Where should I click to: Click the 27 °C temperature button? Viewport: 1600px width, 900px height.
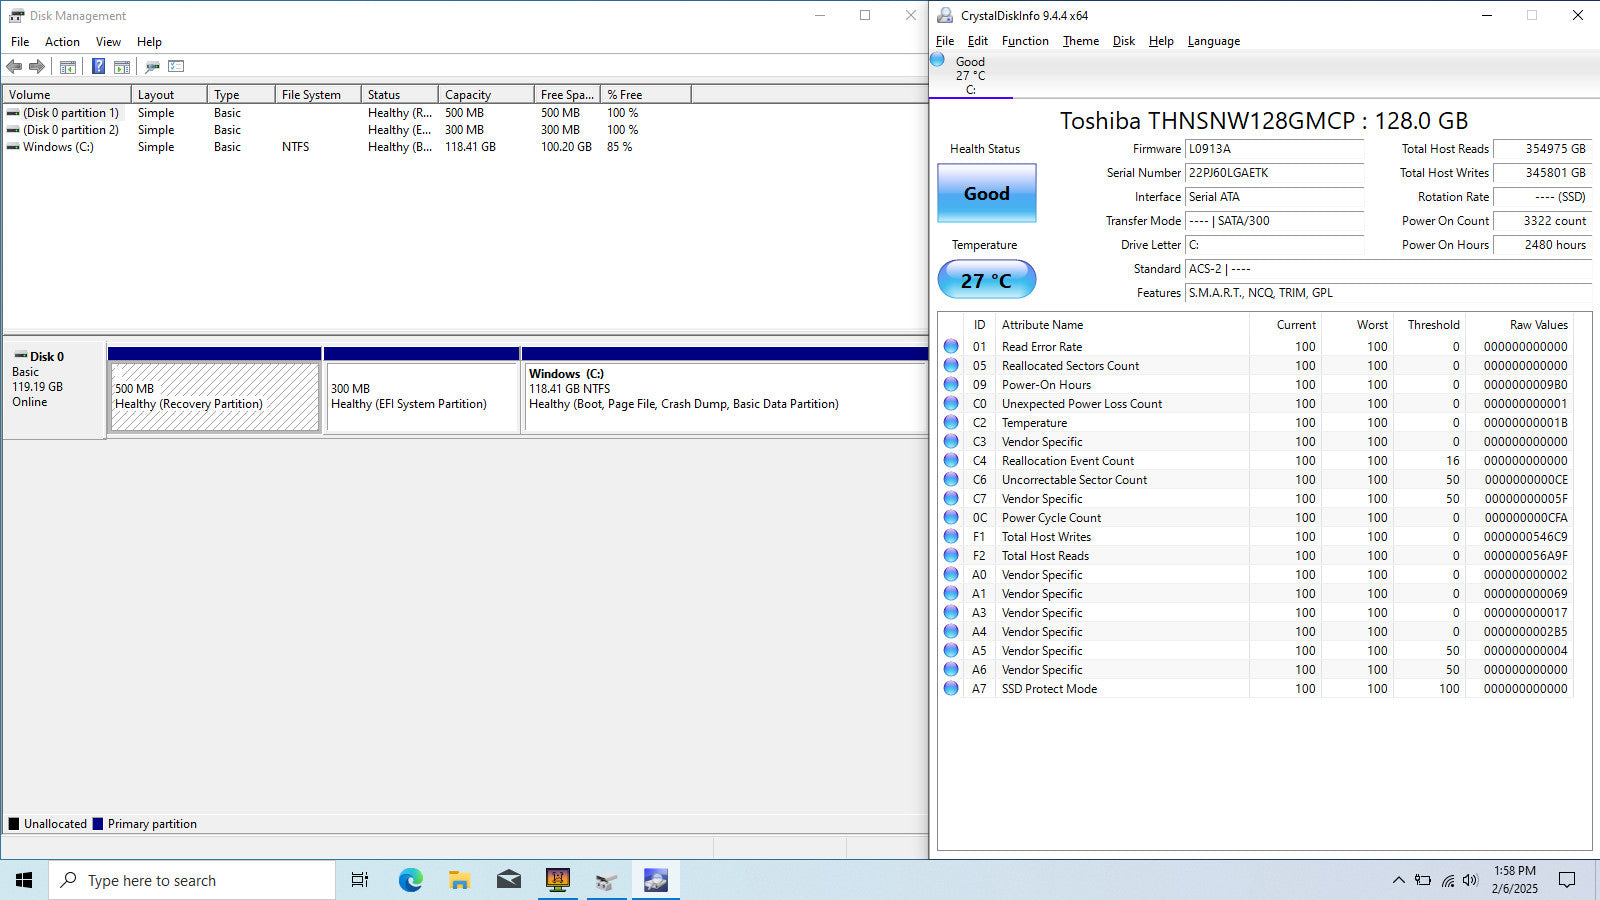tap(986, 280)
